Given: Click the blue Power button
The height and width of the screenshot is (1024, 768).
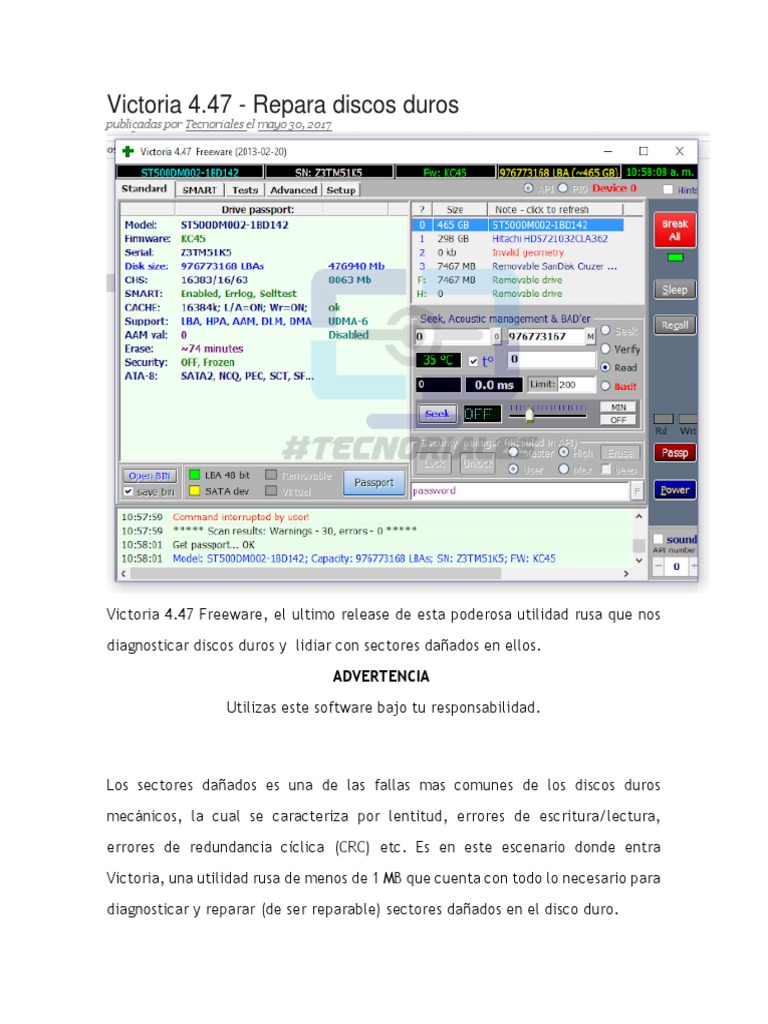Looking at the screenshot, I should (675, 490).
